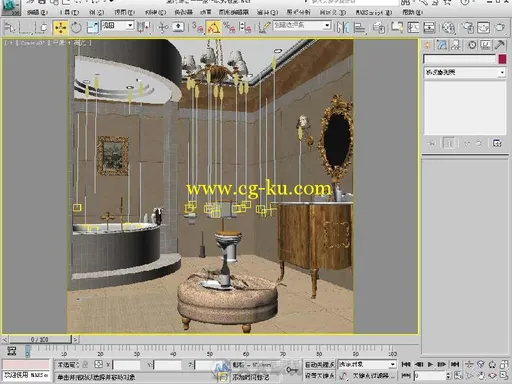This screenshot has width=512, height=384.
Task: Switch to the Create command panel
Action: tap(427, 45)
